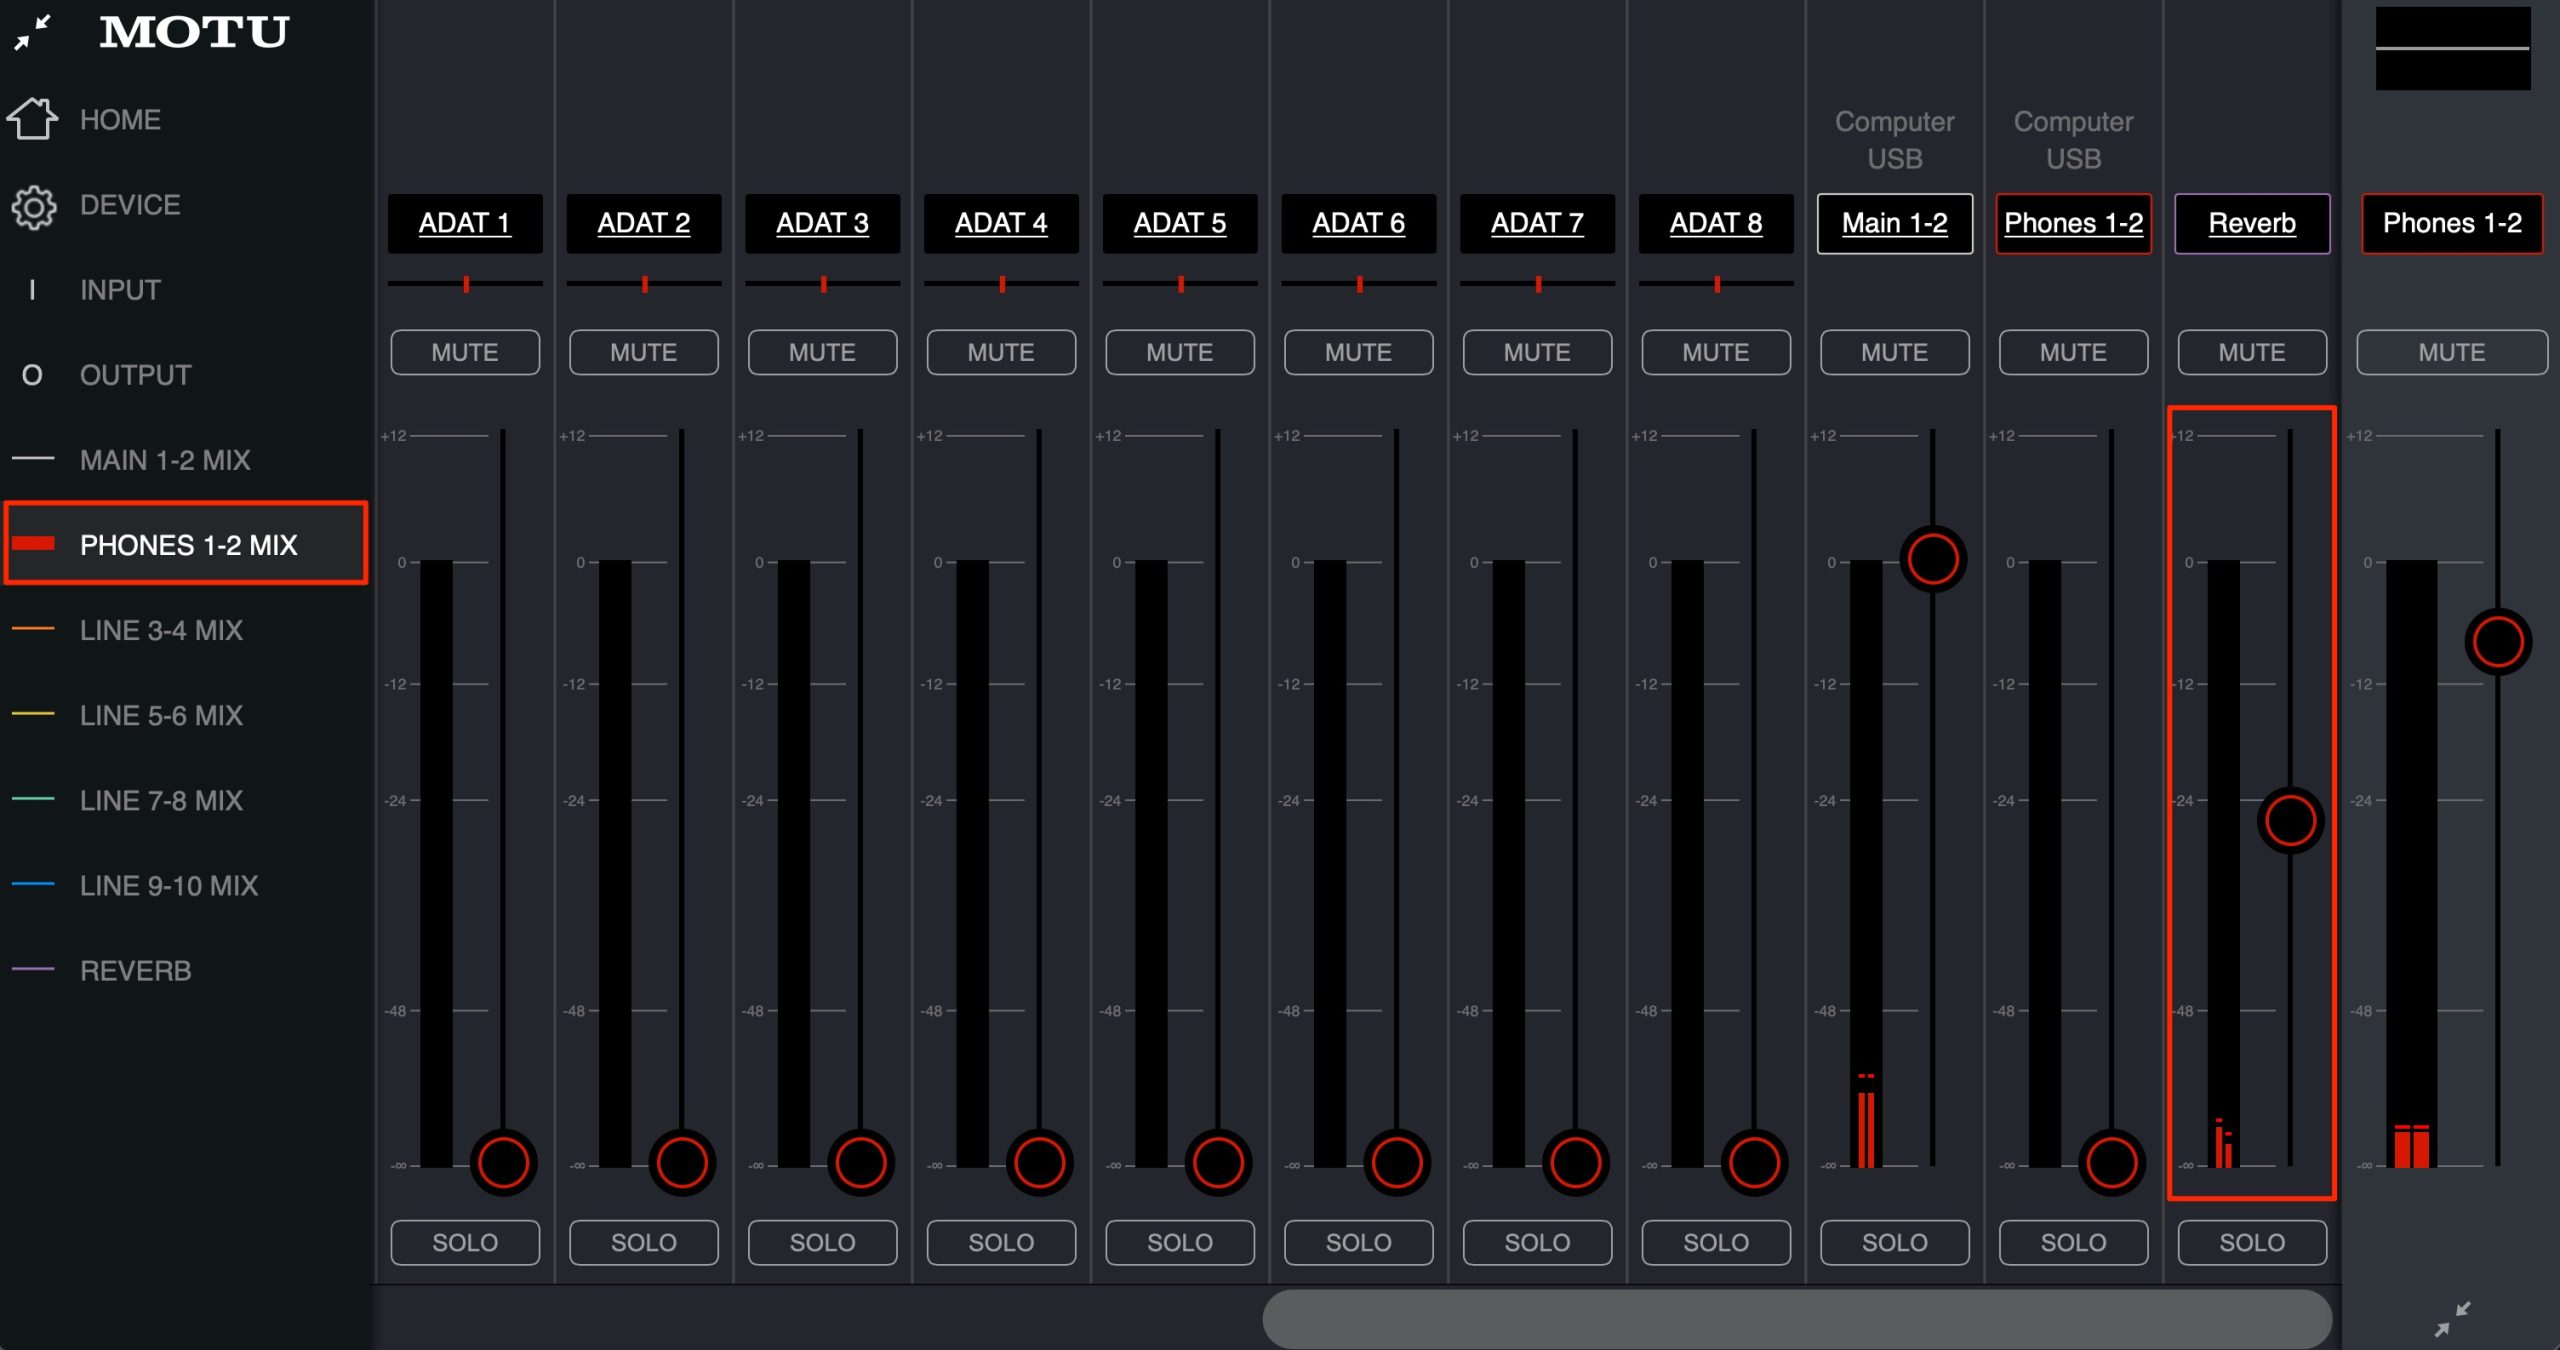2560x1350 pixels.
Task: Click the ADAT 6 channel name
Action: 1359,223
